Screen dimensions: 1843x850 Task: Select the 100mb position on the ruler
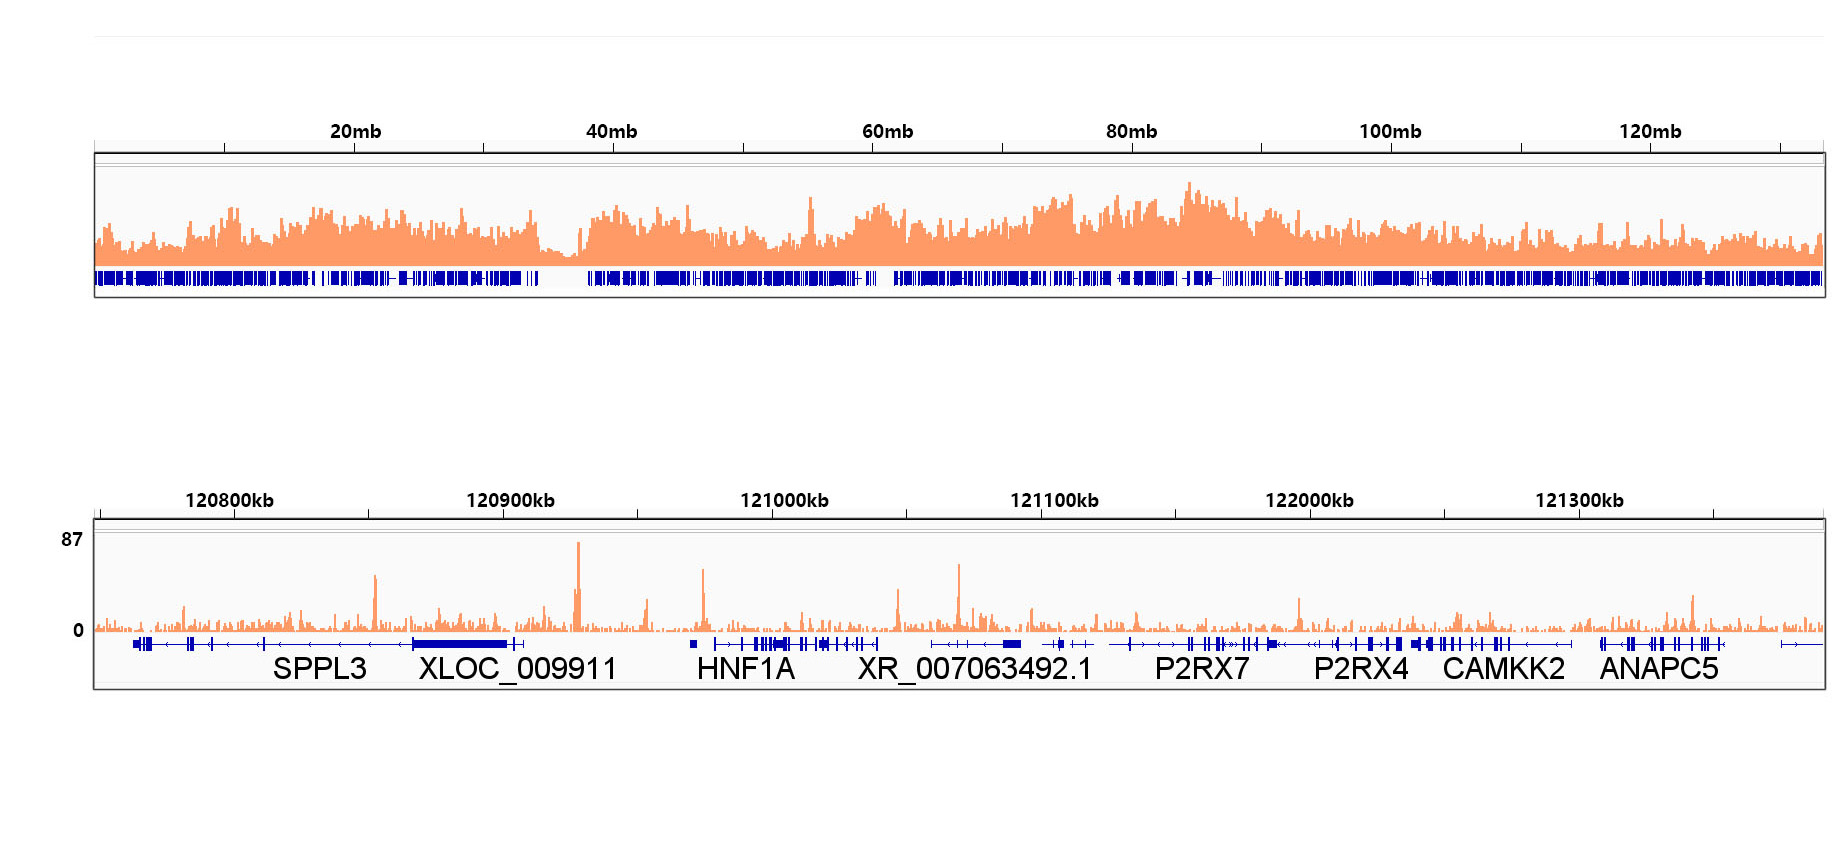pos(1390,131)
